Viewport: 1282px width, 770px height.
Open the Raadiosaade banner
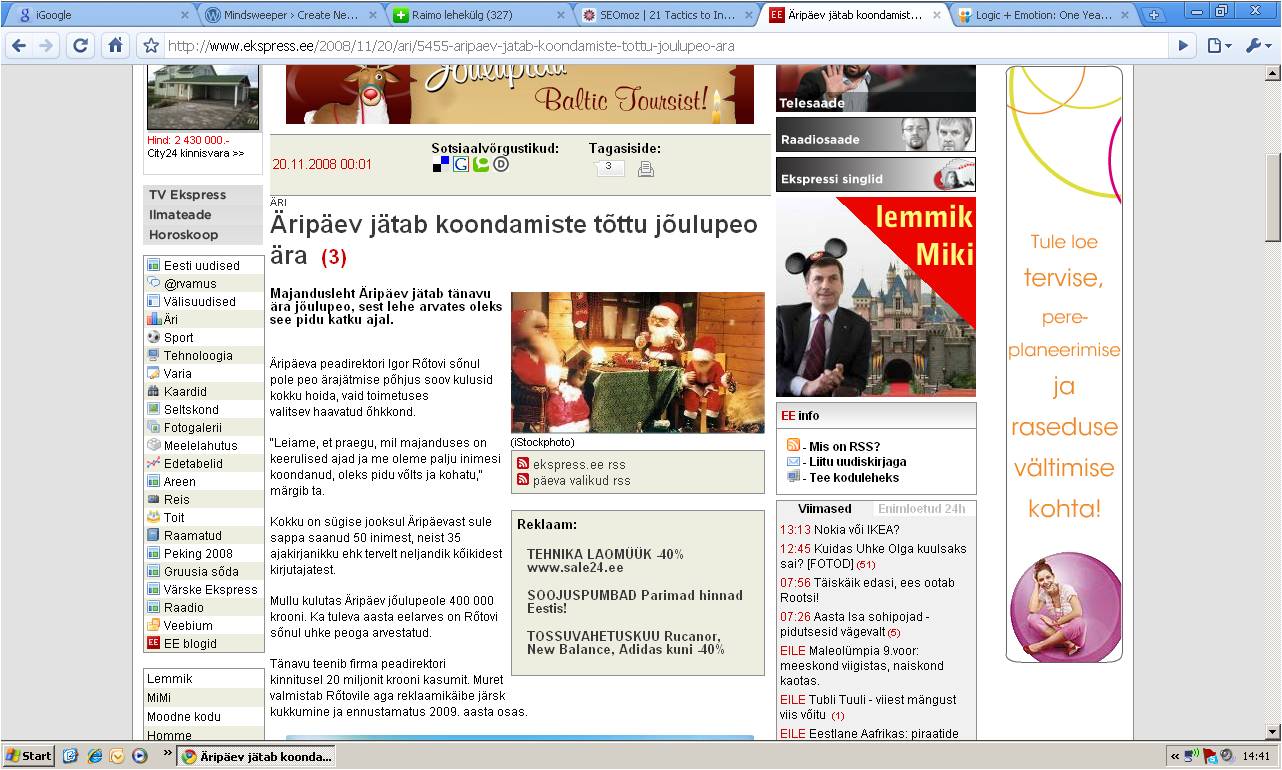876,135
